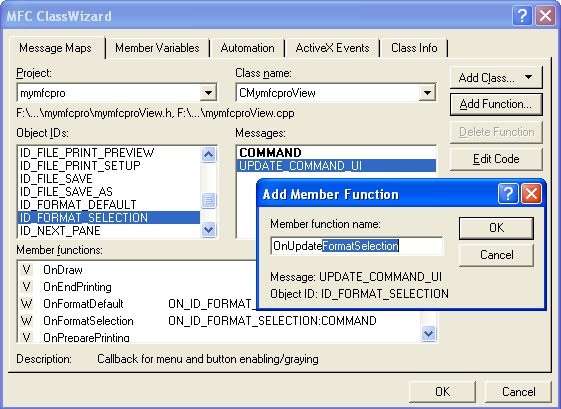Select ID_NEXT_PANE in Object IDs
This screenshot has width=561, height=409.
click(x=109, y=230)
